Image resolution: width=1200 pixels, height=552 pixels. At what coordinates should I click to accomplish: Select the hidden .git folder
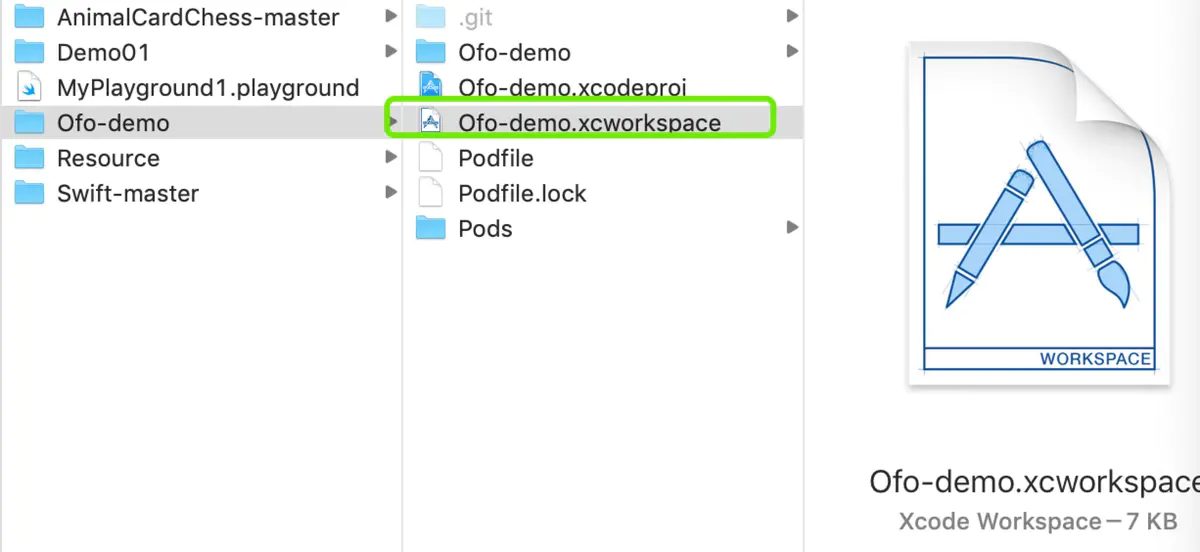click(603, 17)
